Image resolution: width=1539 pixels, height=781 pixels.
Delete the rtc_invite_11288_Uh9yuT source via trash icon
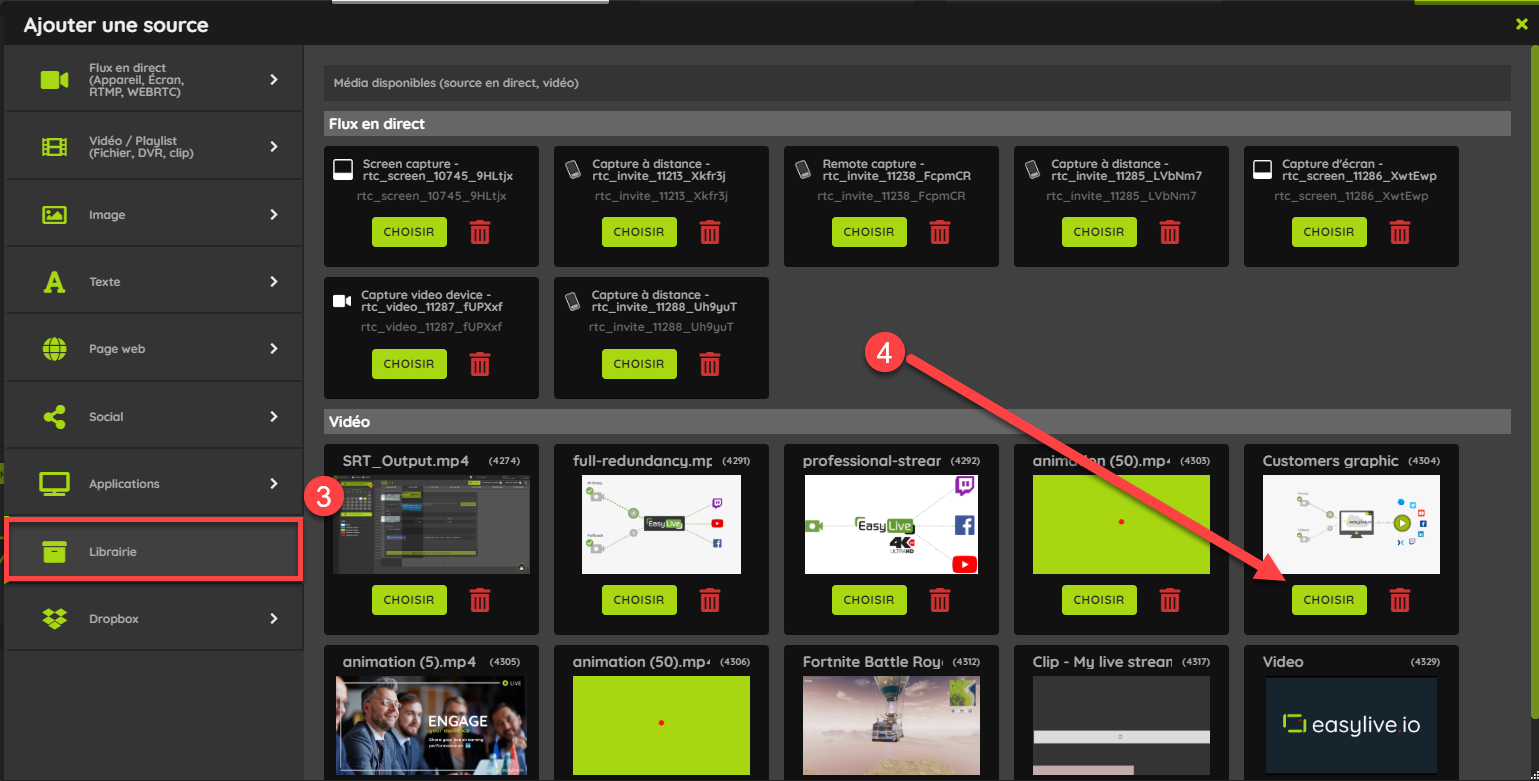tap(710, 364)
